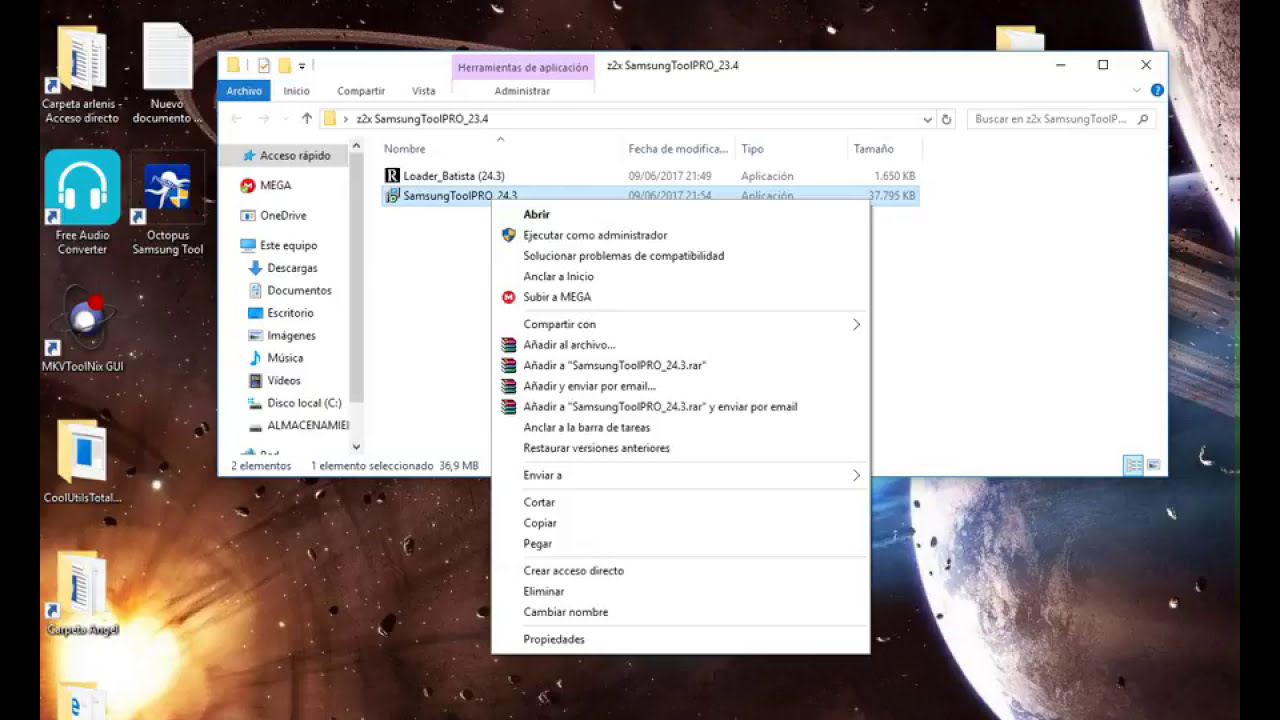1280x720 pixels.
Task: Expand the ribbon chevron
Action: click(1137, 90)
